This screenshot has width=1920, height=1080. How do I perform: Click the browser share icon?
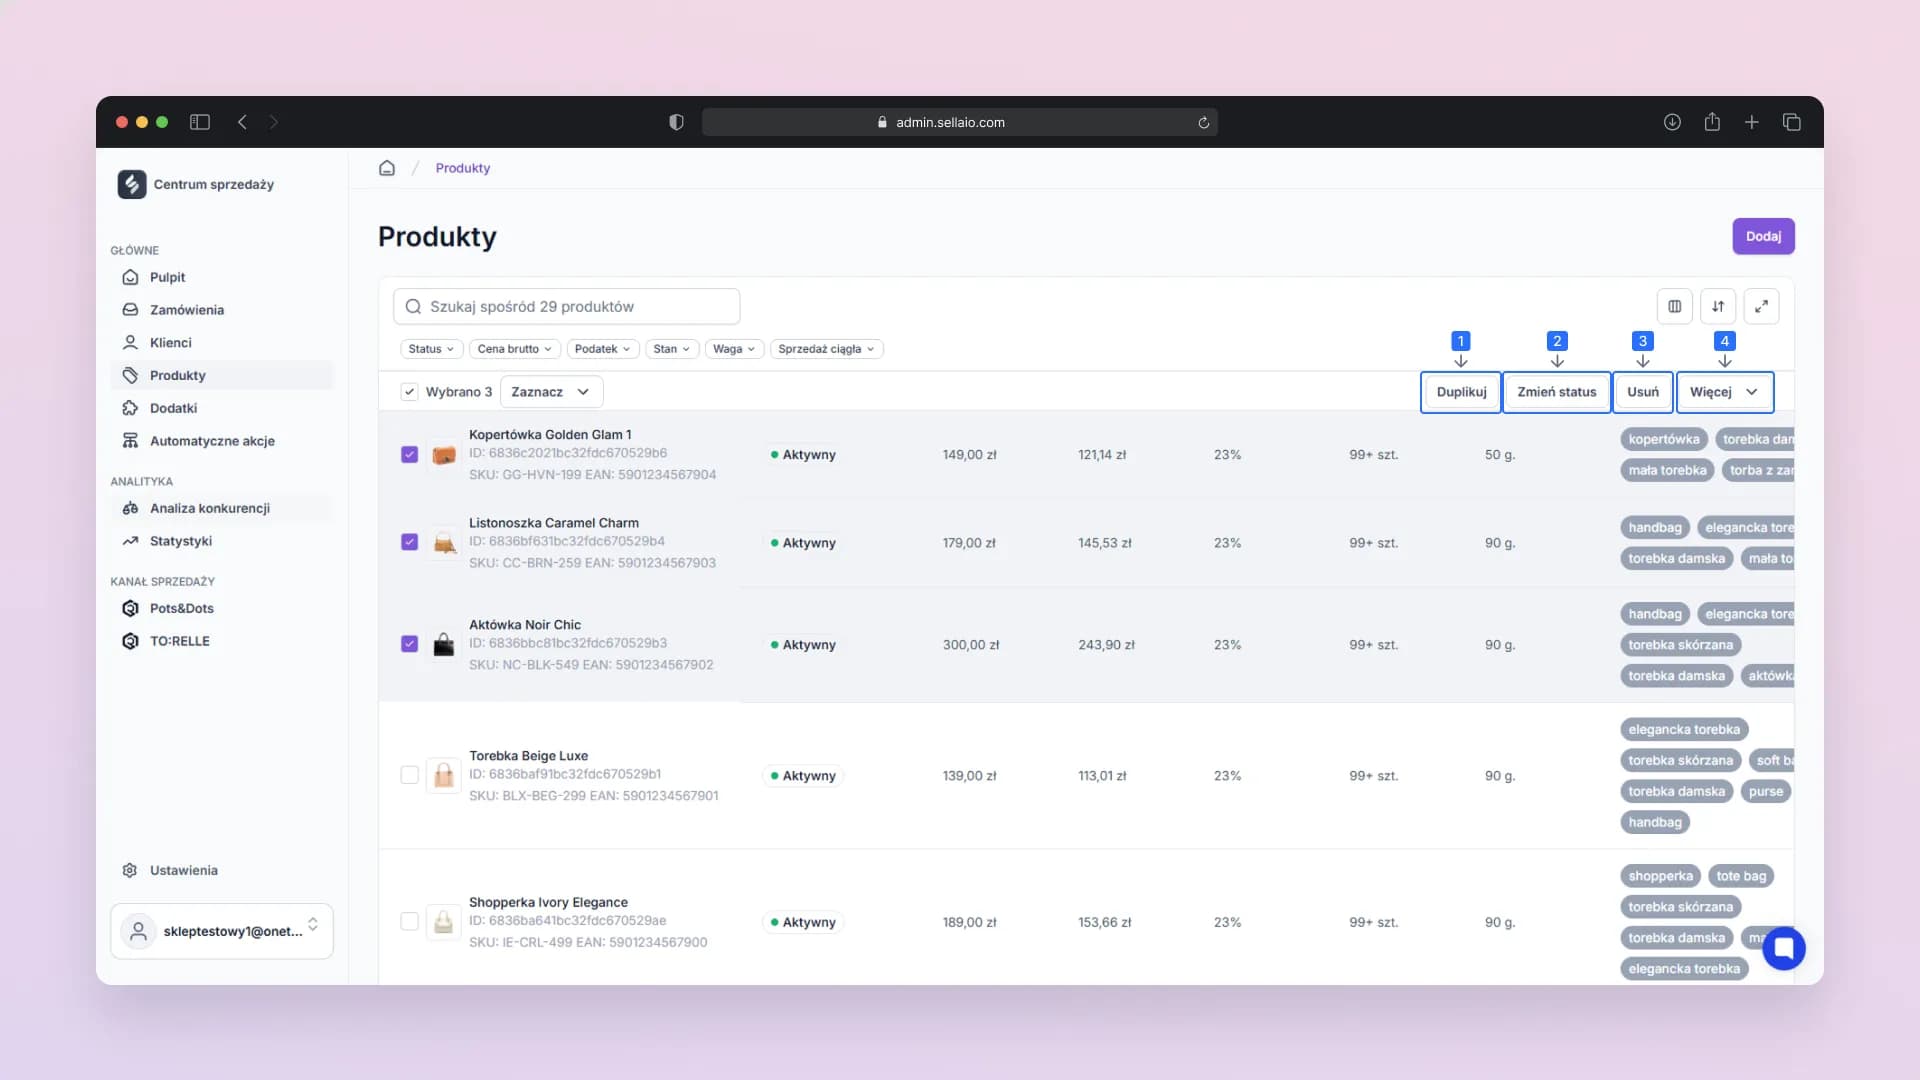1712,122
